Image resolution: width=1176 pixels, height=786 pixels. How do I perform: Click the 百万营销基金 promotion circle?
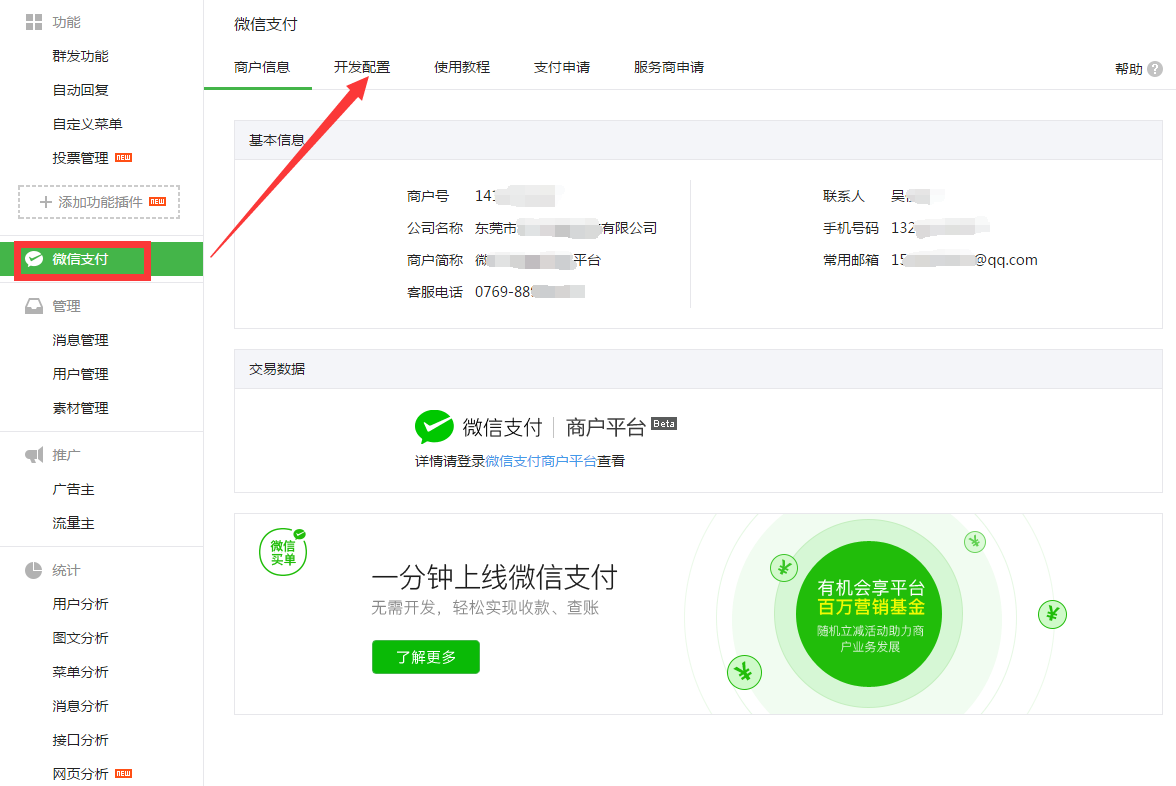[x=870, y=614]
